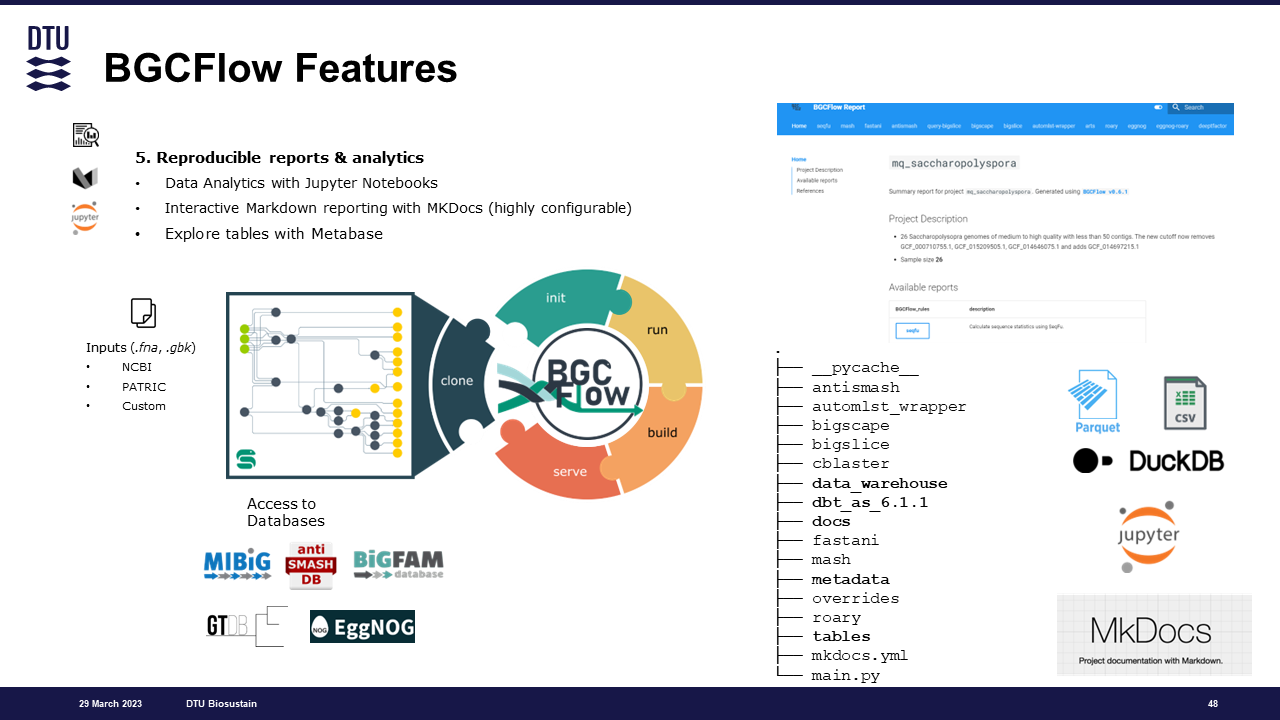The image size is (1280, 720).
Task: Click the 'Explore tables with Metabase' bullet
Action: 274,234
